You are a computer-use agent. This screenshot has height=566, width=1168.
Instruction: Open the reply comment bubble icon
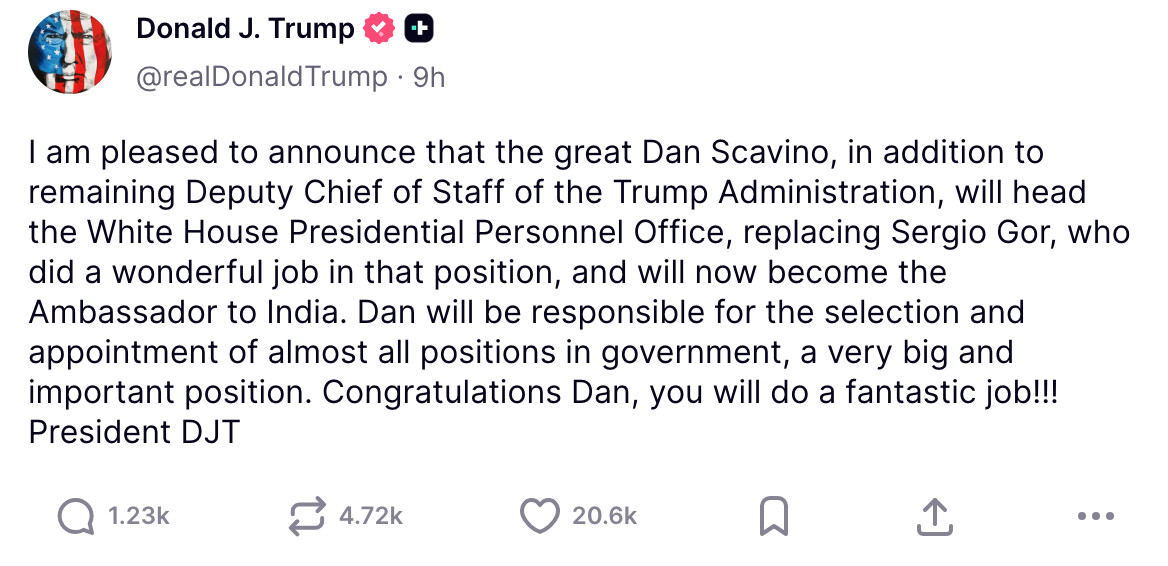74,516
